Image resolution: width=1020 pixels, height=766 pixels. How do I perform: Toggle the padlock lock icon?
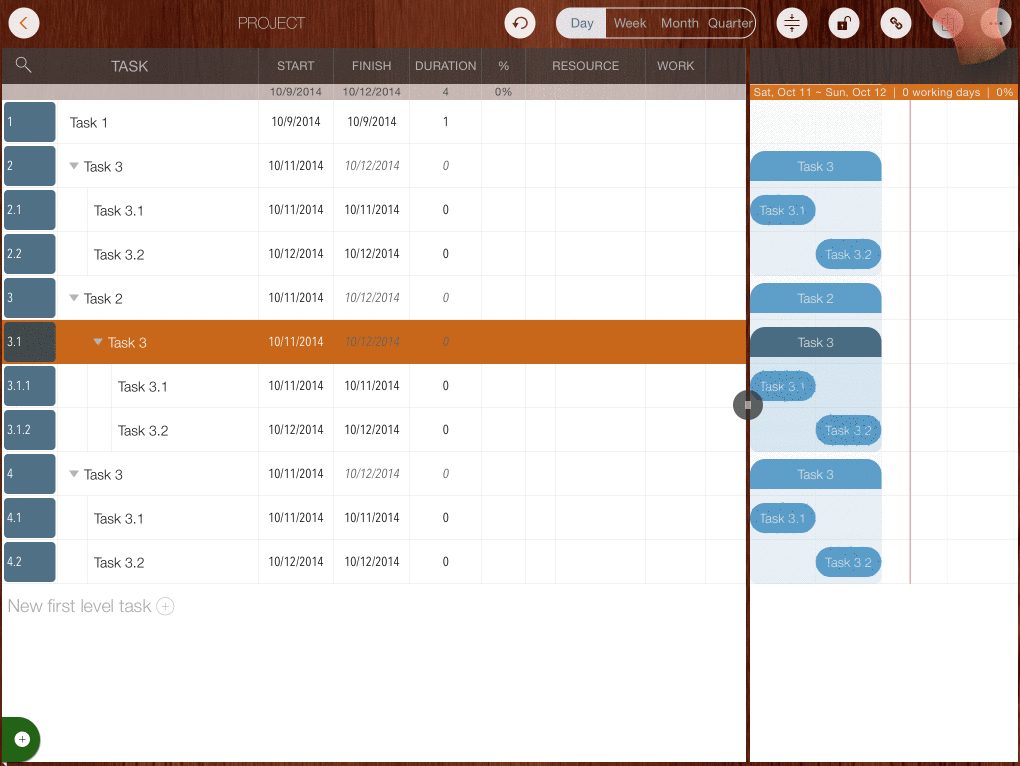click(x=844, y=23)
